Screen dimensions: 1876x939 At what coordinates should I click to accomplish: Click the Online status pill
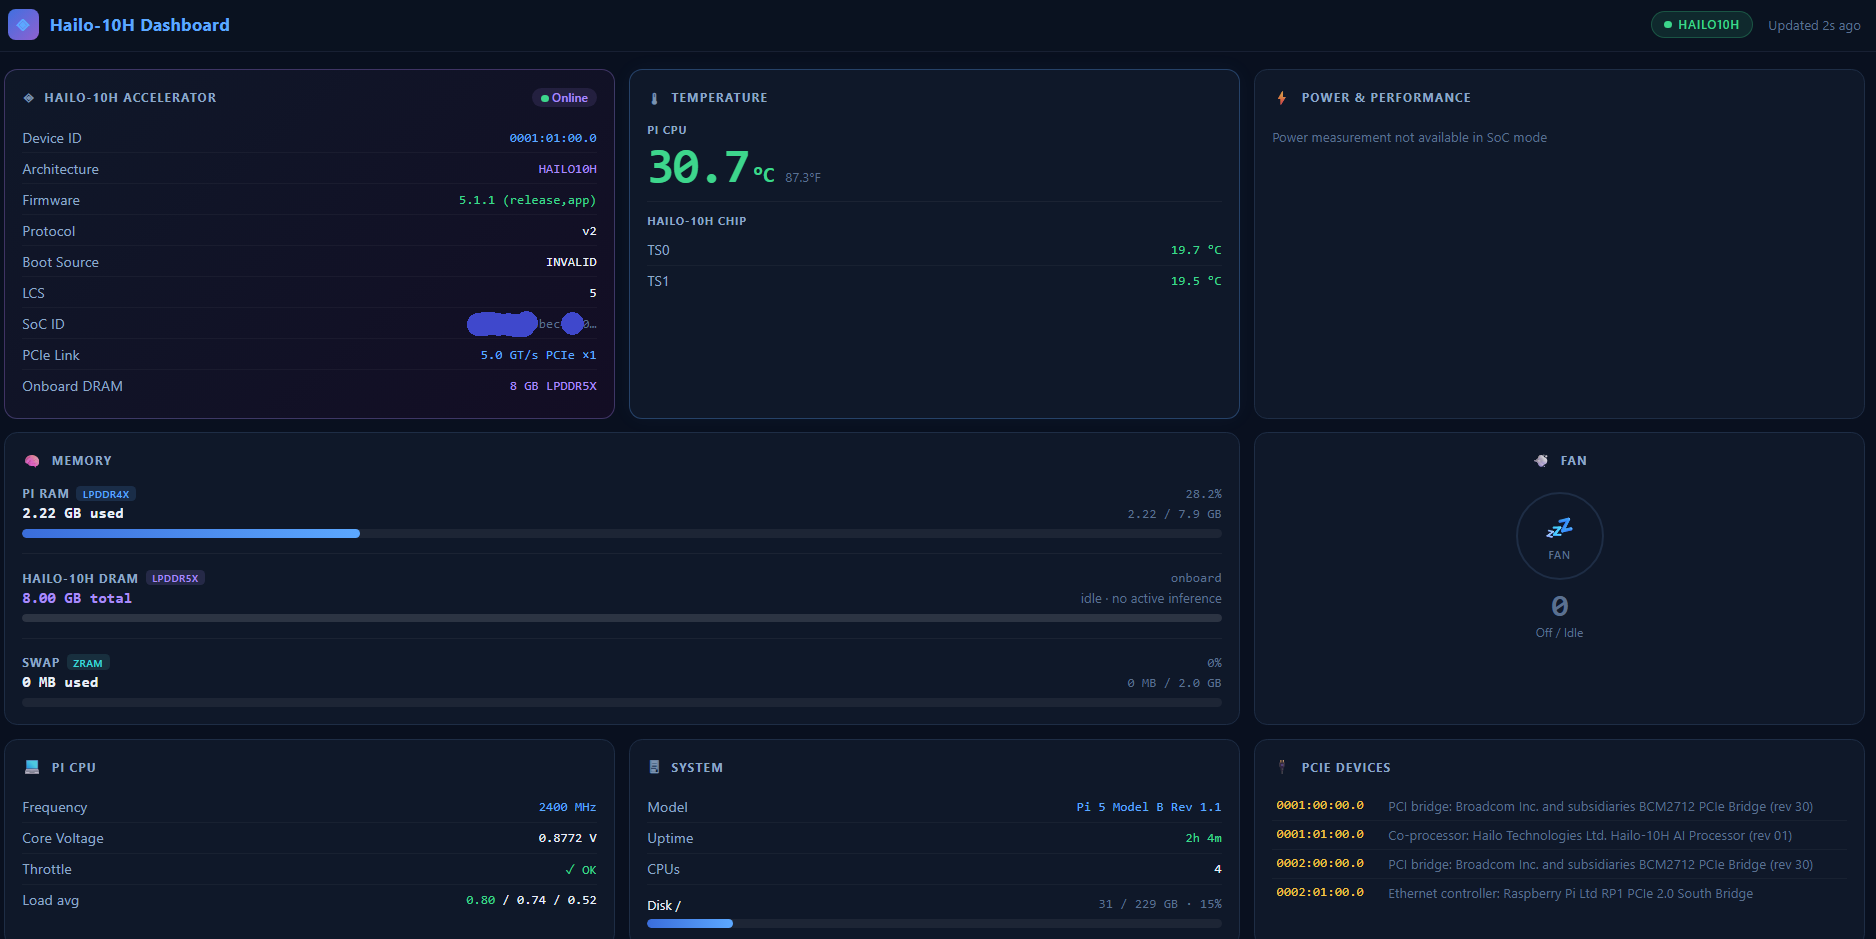tap(564, 98)
